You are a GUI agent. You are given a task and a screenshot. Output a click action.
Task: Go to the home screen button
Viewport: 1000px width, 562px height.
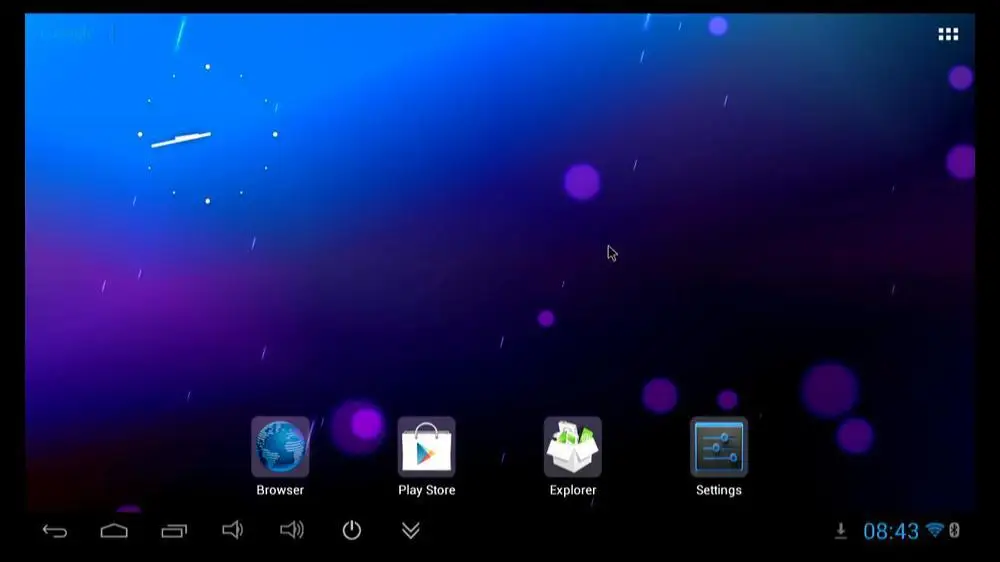[x=114, y=530]
